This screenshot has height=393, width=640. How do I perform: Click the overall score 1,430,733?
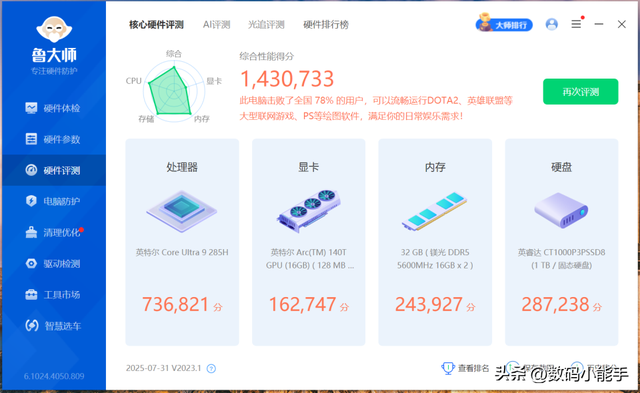tap(287, 79)
